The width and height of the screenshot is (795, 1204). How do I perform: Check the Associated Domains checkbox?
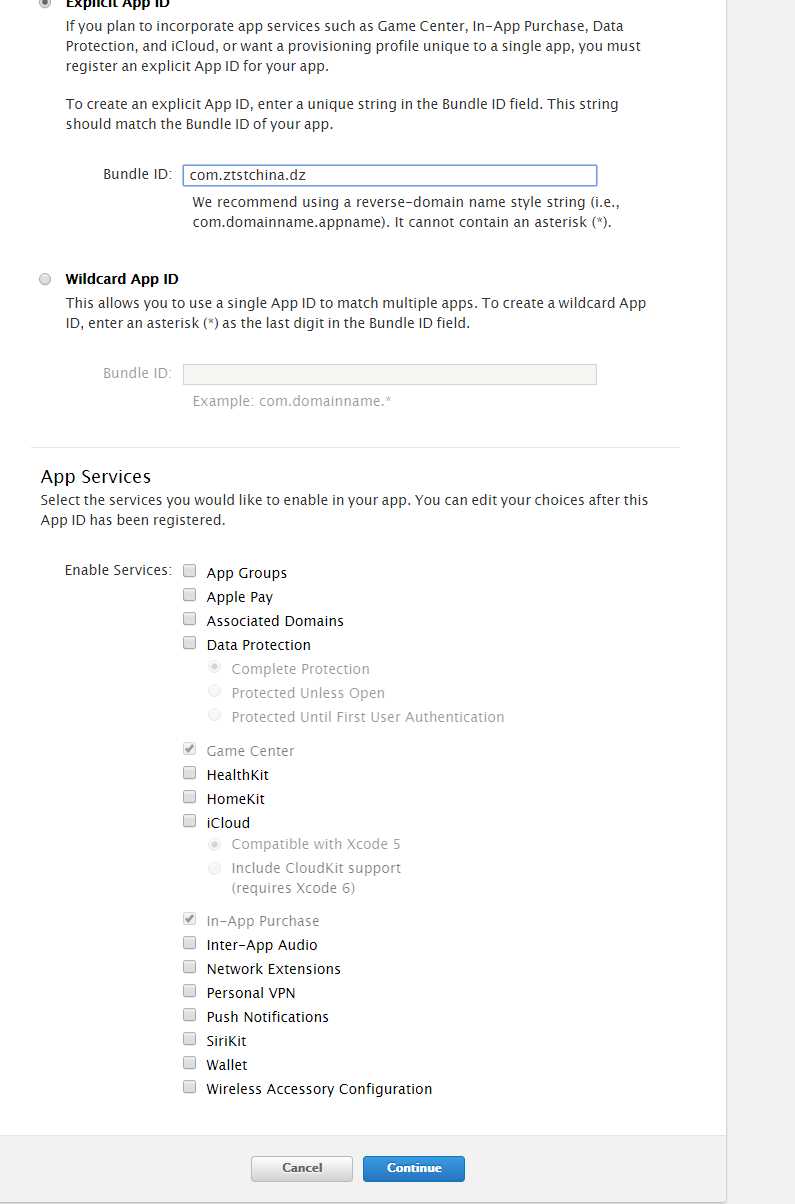pyautogui.click(x=189, y=619)
